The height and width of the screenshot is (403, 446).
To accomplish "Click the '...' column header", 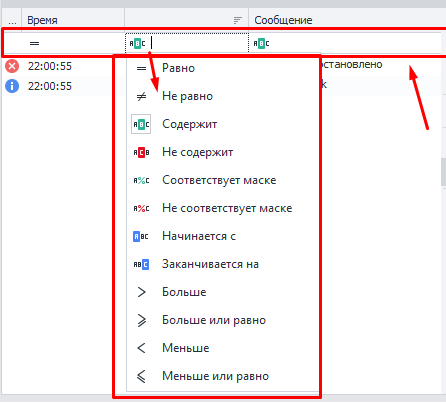I will (x=12, y=20).
